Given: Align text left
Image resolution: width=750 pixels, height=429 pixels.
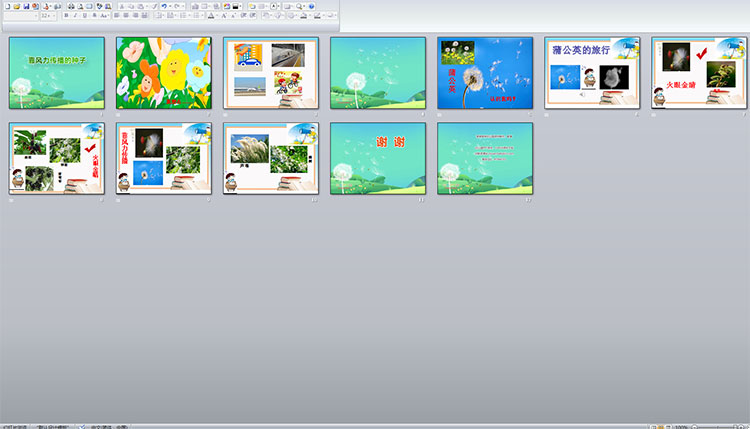Looking at the screenshot, I should coord(116,16).
